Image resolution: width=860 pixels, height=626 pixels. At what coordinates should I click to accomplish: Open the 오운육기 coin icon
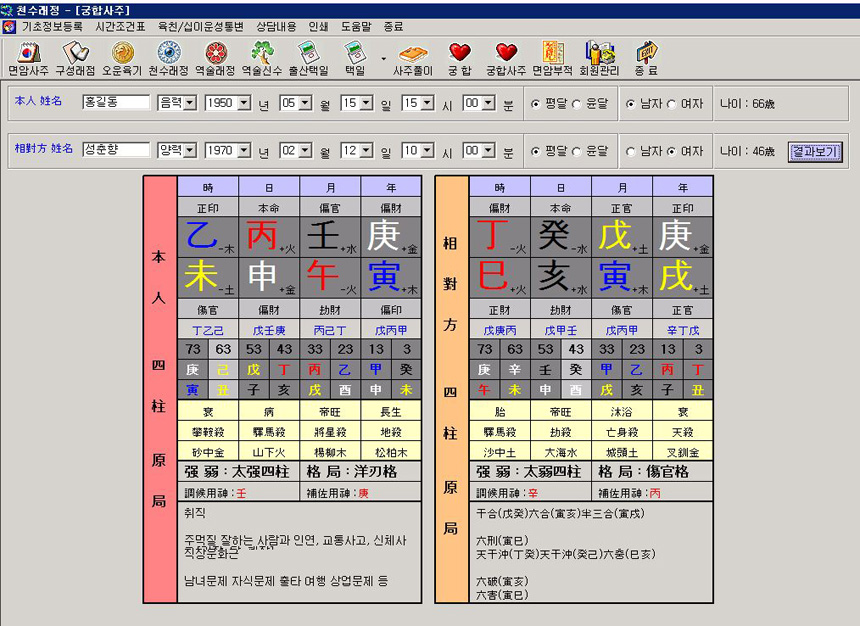(122, 58)
